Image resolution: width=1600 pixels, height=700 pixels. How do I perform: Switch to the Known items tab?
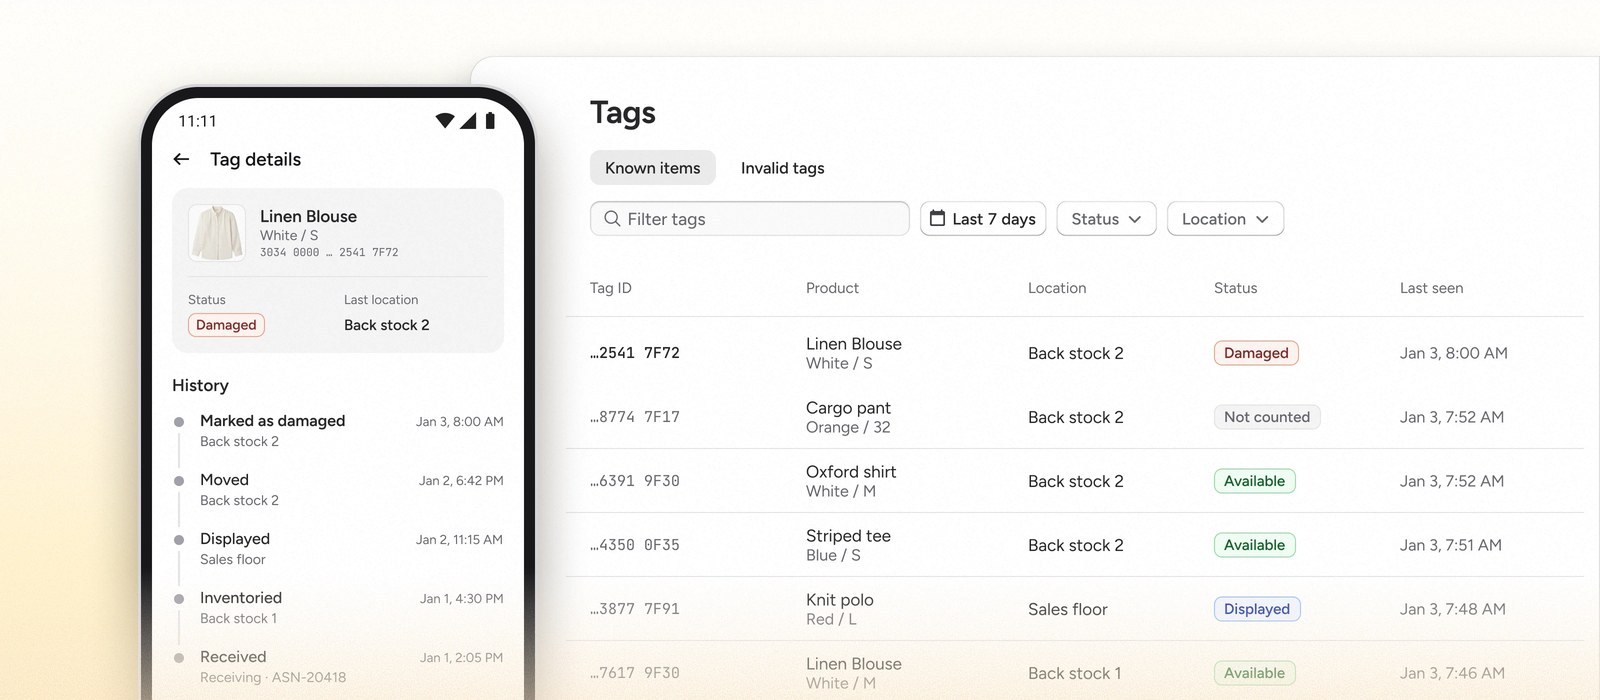pyautogui.click(x=653, y=168)
